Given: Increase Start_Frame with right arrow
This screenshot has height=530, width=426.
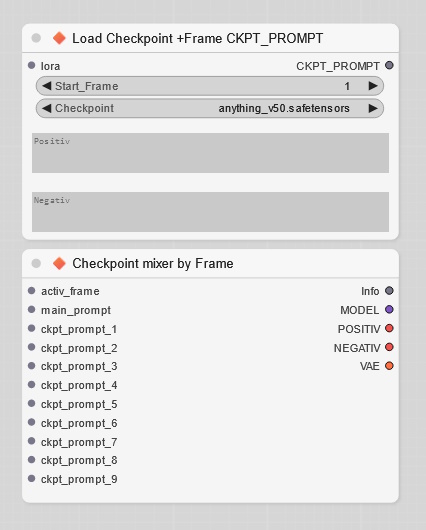Looking at the screenshot, I should click(373, 86).
